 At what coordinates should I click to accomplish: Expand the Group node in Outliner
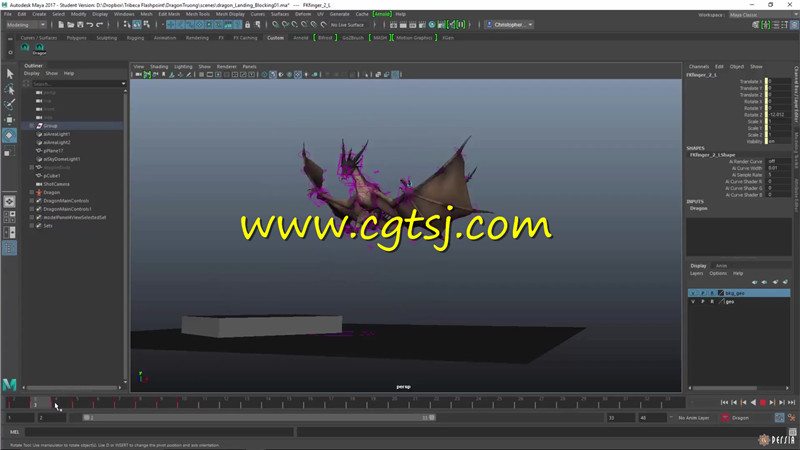(x=32, y=126)
